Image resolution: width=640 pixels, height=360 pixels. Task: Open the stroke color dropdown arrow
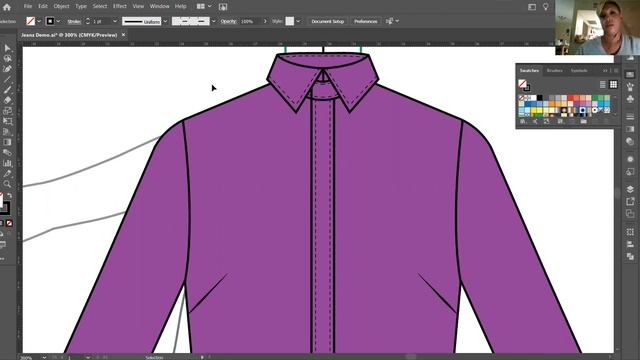click(x=58, y=21)
